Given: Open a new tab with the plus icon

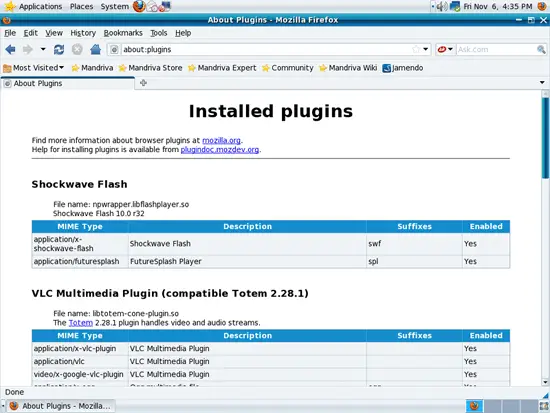Looking at the screenshot, I should click(143, 83).
